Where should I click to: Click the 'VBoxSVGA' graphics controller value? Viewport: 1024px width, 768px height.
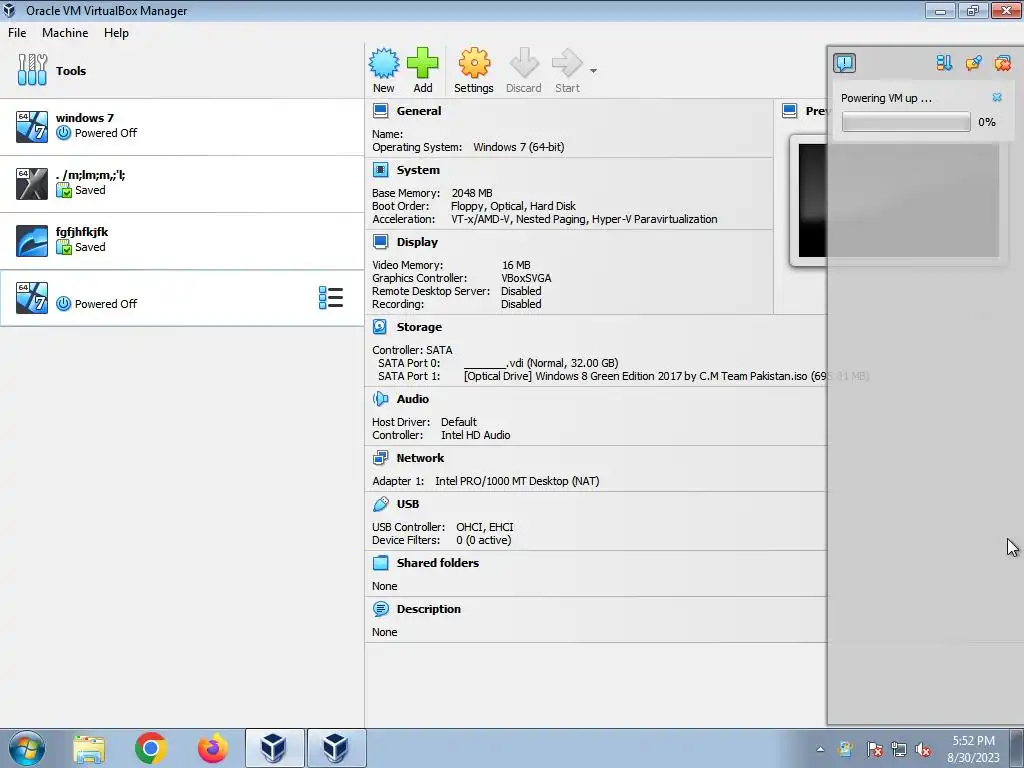tap(526, 278)
